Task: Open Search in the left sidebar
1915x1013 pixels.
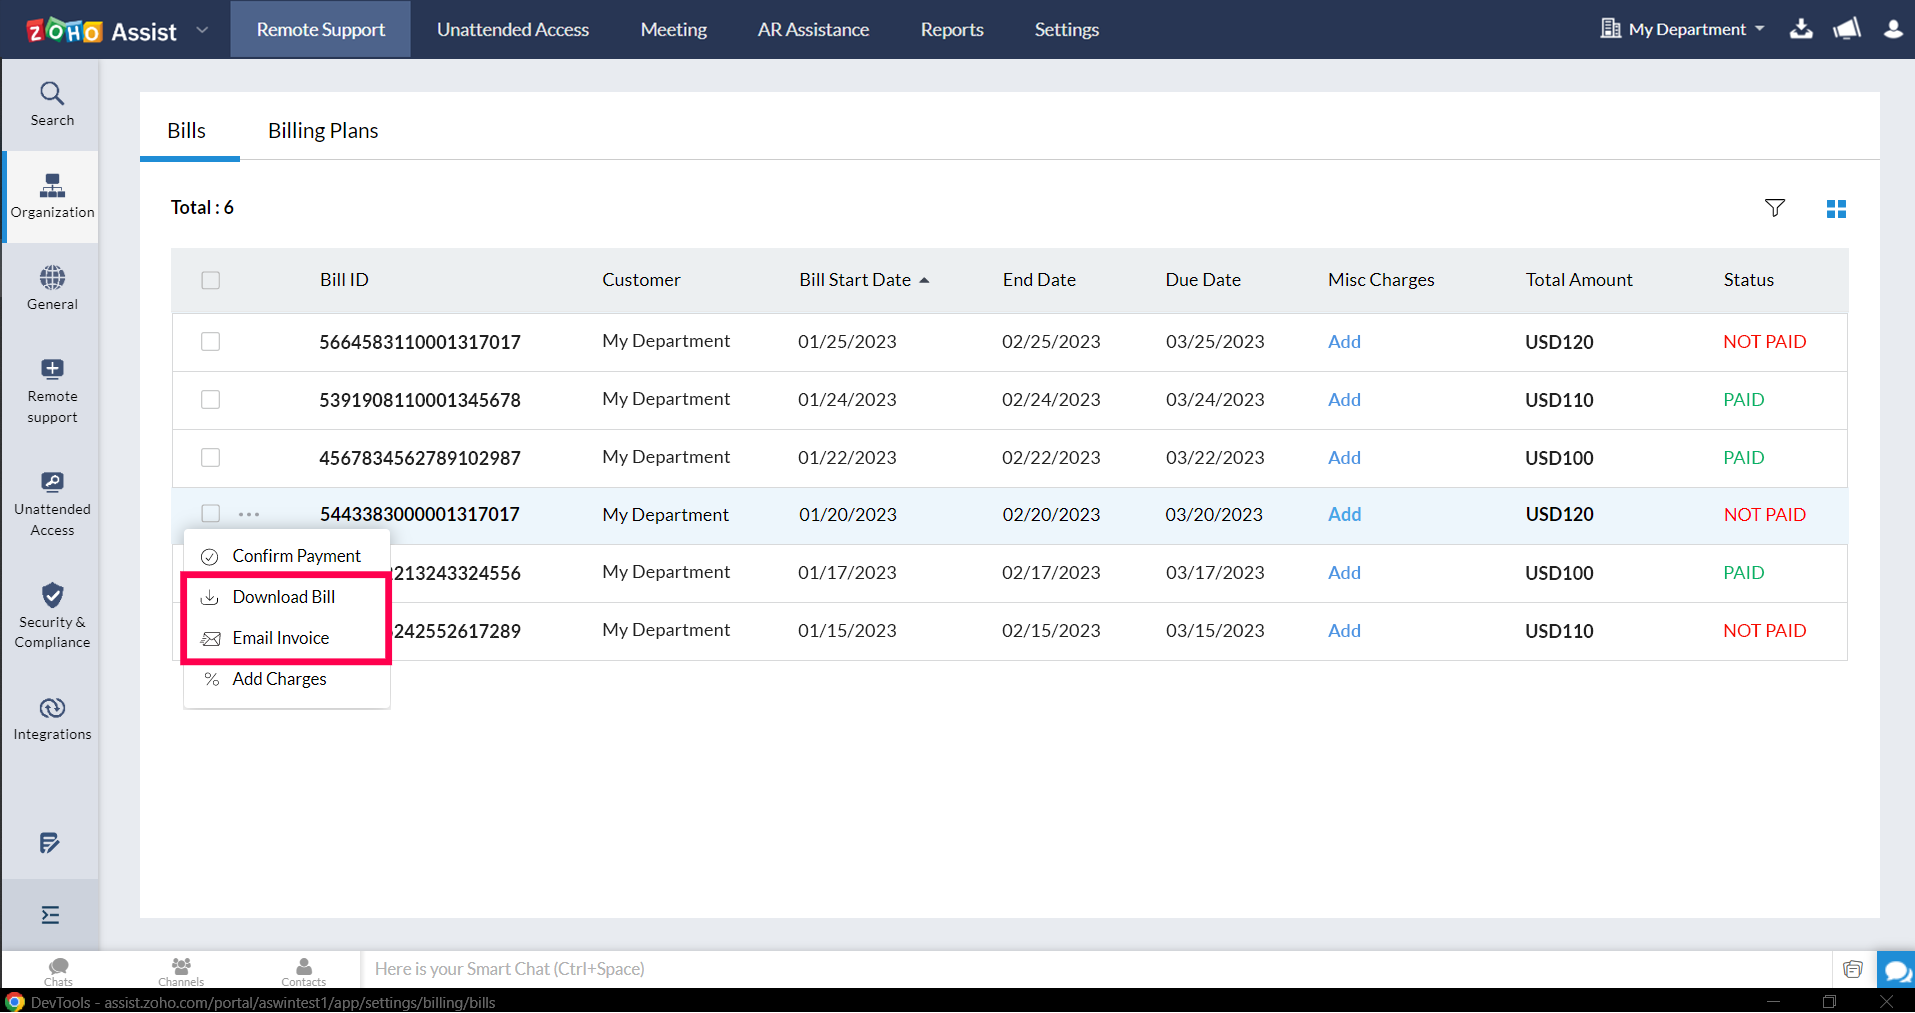Action: click(x=52, y=104)
